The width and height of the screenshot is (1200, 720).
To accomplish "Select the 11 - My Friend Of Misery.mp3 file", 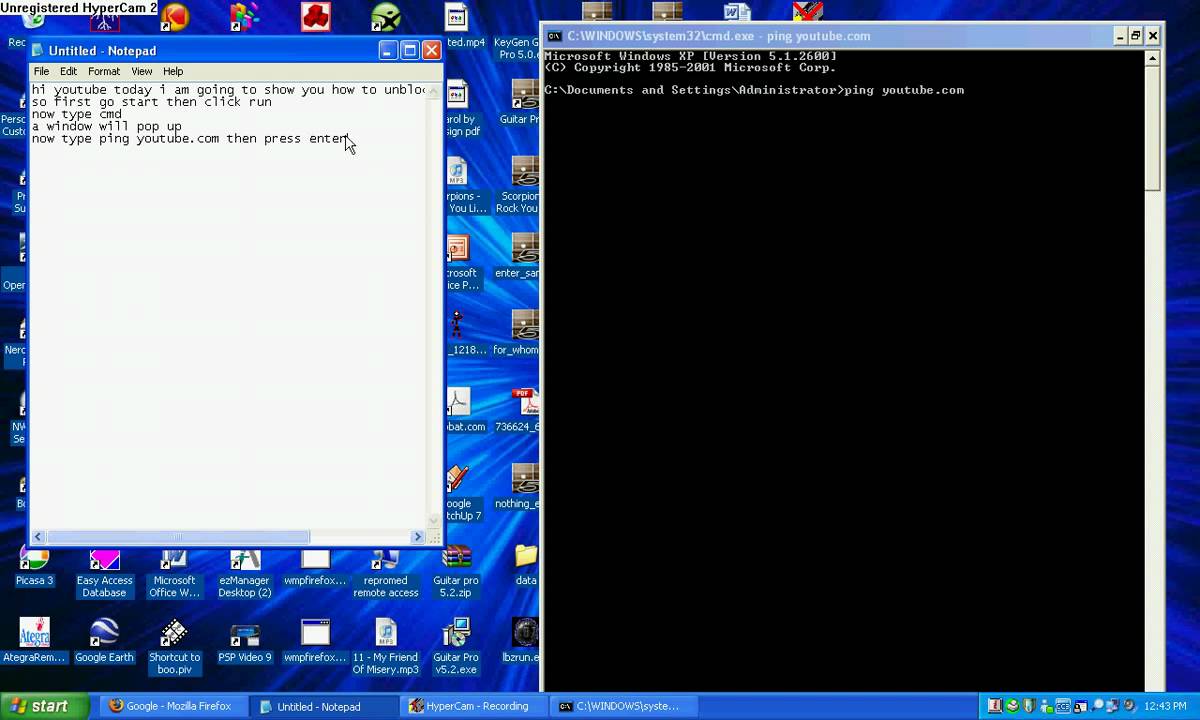I will pyautogui.click(x=386, y=647).
